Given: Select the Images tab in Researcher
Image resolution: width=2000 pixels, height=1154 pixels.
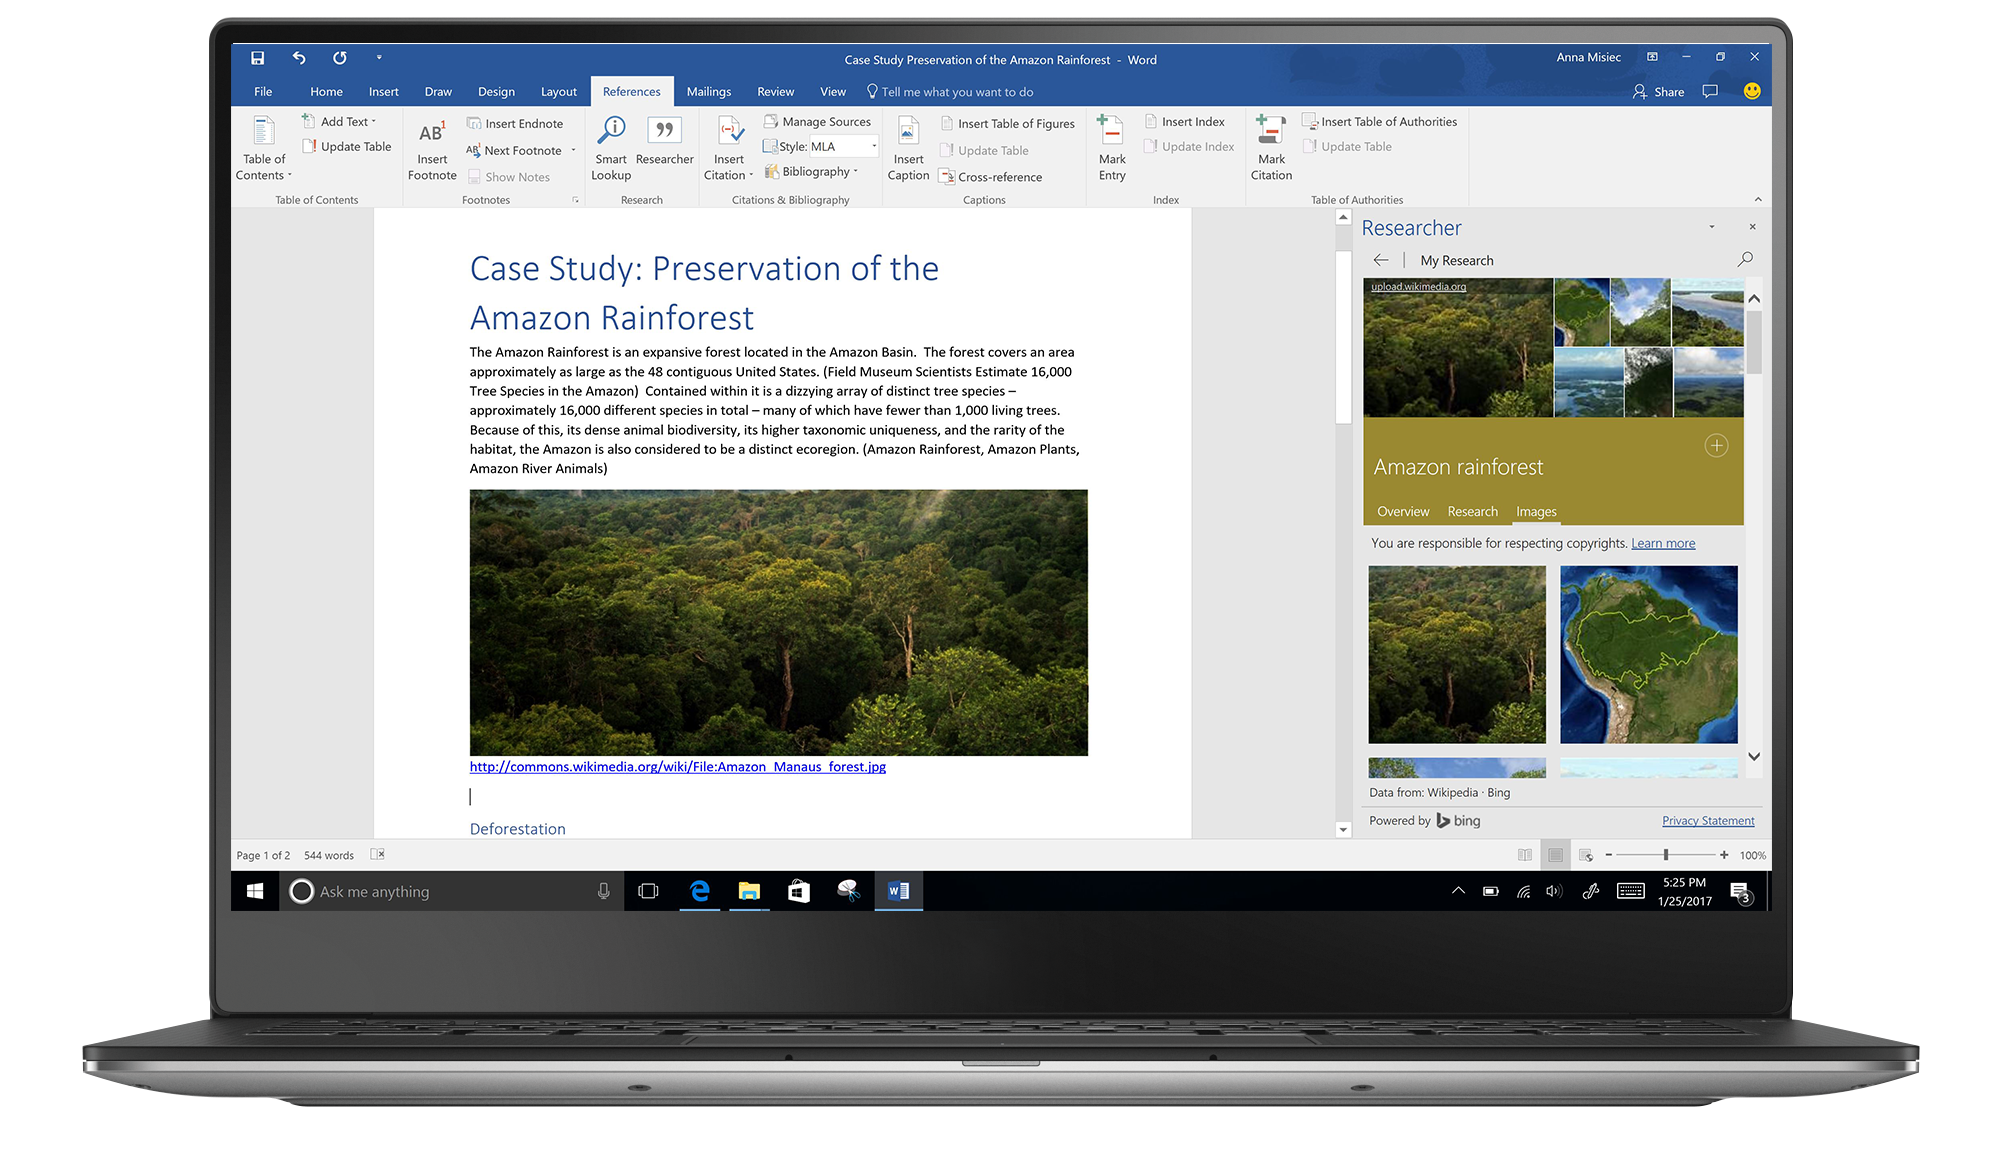Looking at the screenshot, I should point(1536,511).
